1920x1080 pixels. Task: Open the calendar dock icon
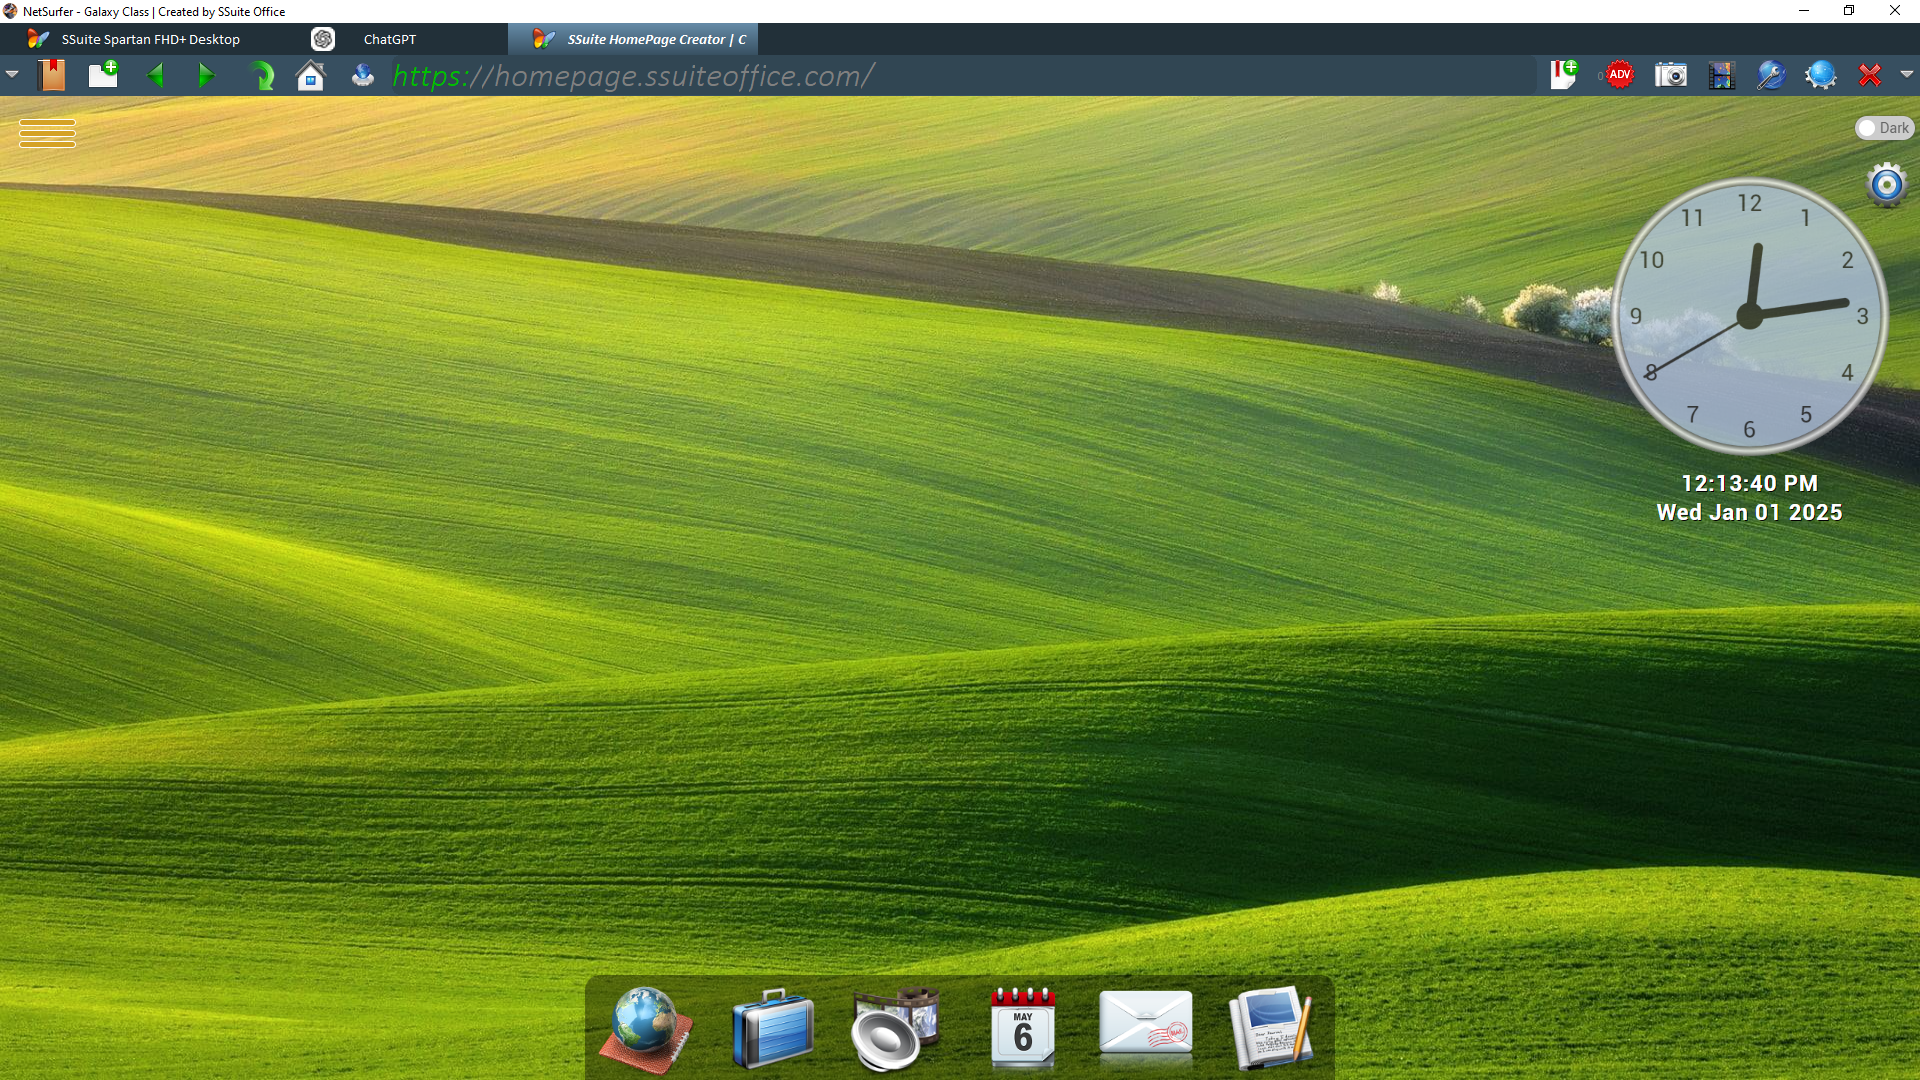pos(1023,1030)
